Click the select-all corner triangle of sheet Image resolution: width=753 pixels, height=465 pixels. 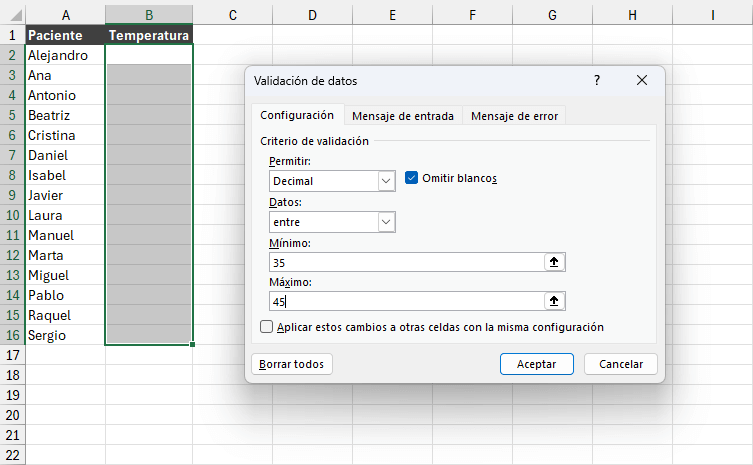point(16,15)
